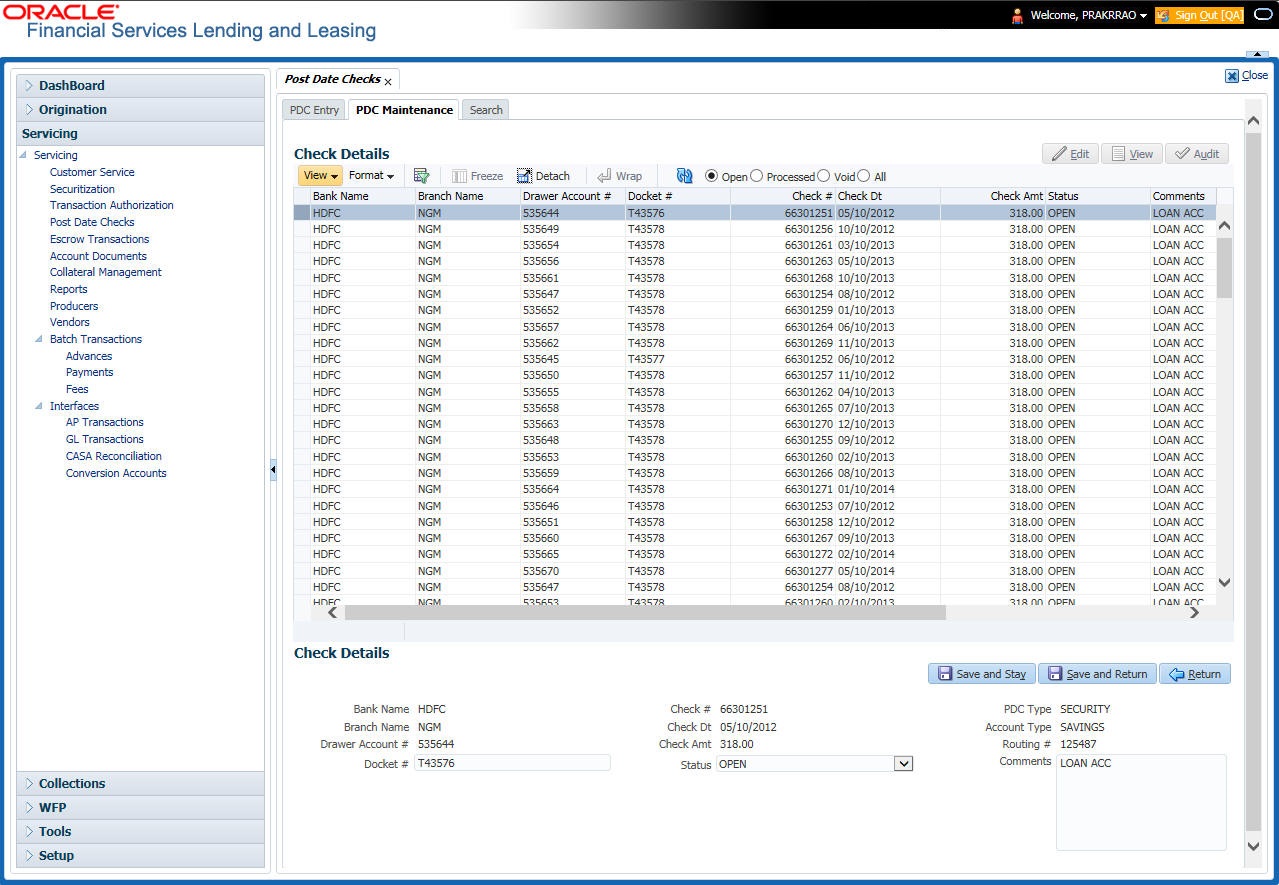Collapse the left navigation panel splitter
1279x885 pixels.
click(x=273, y=470)
